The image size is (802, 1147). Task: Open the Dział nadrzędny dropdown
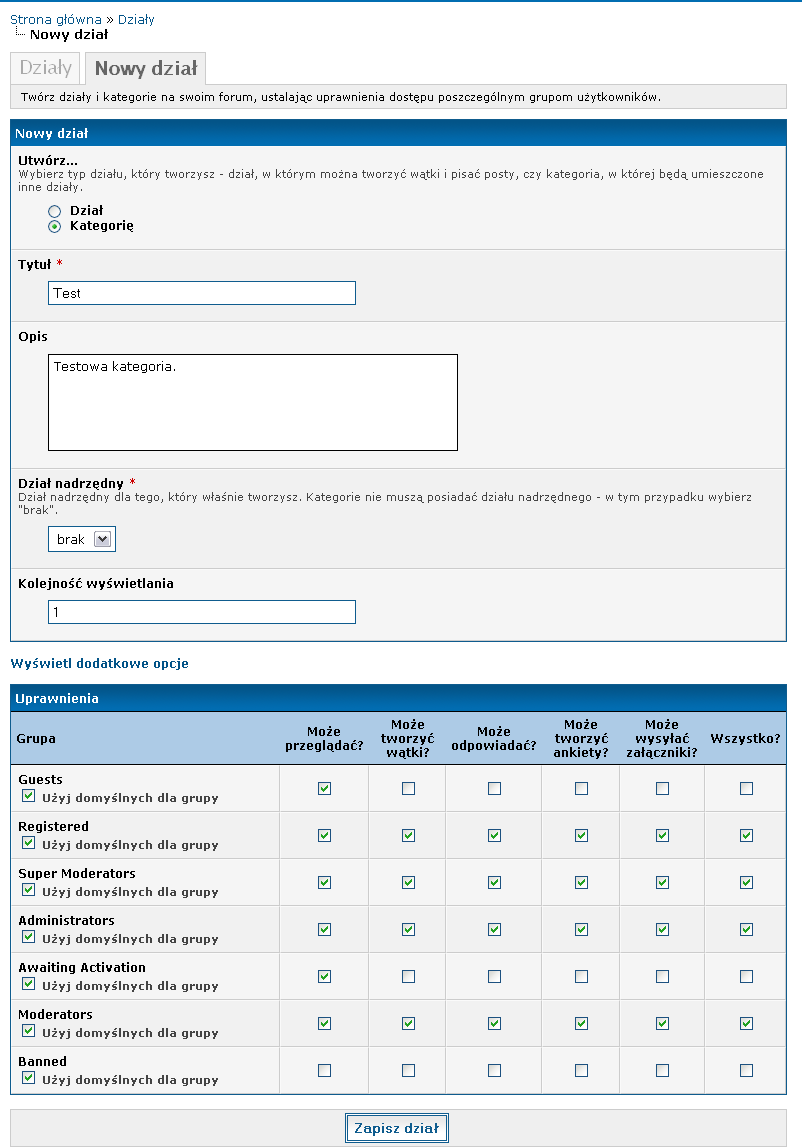pos(82,539)
